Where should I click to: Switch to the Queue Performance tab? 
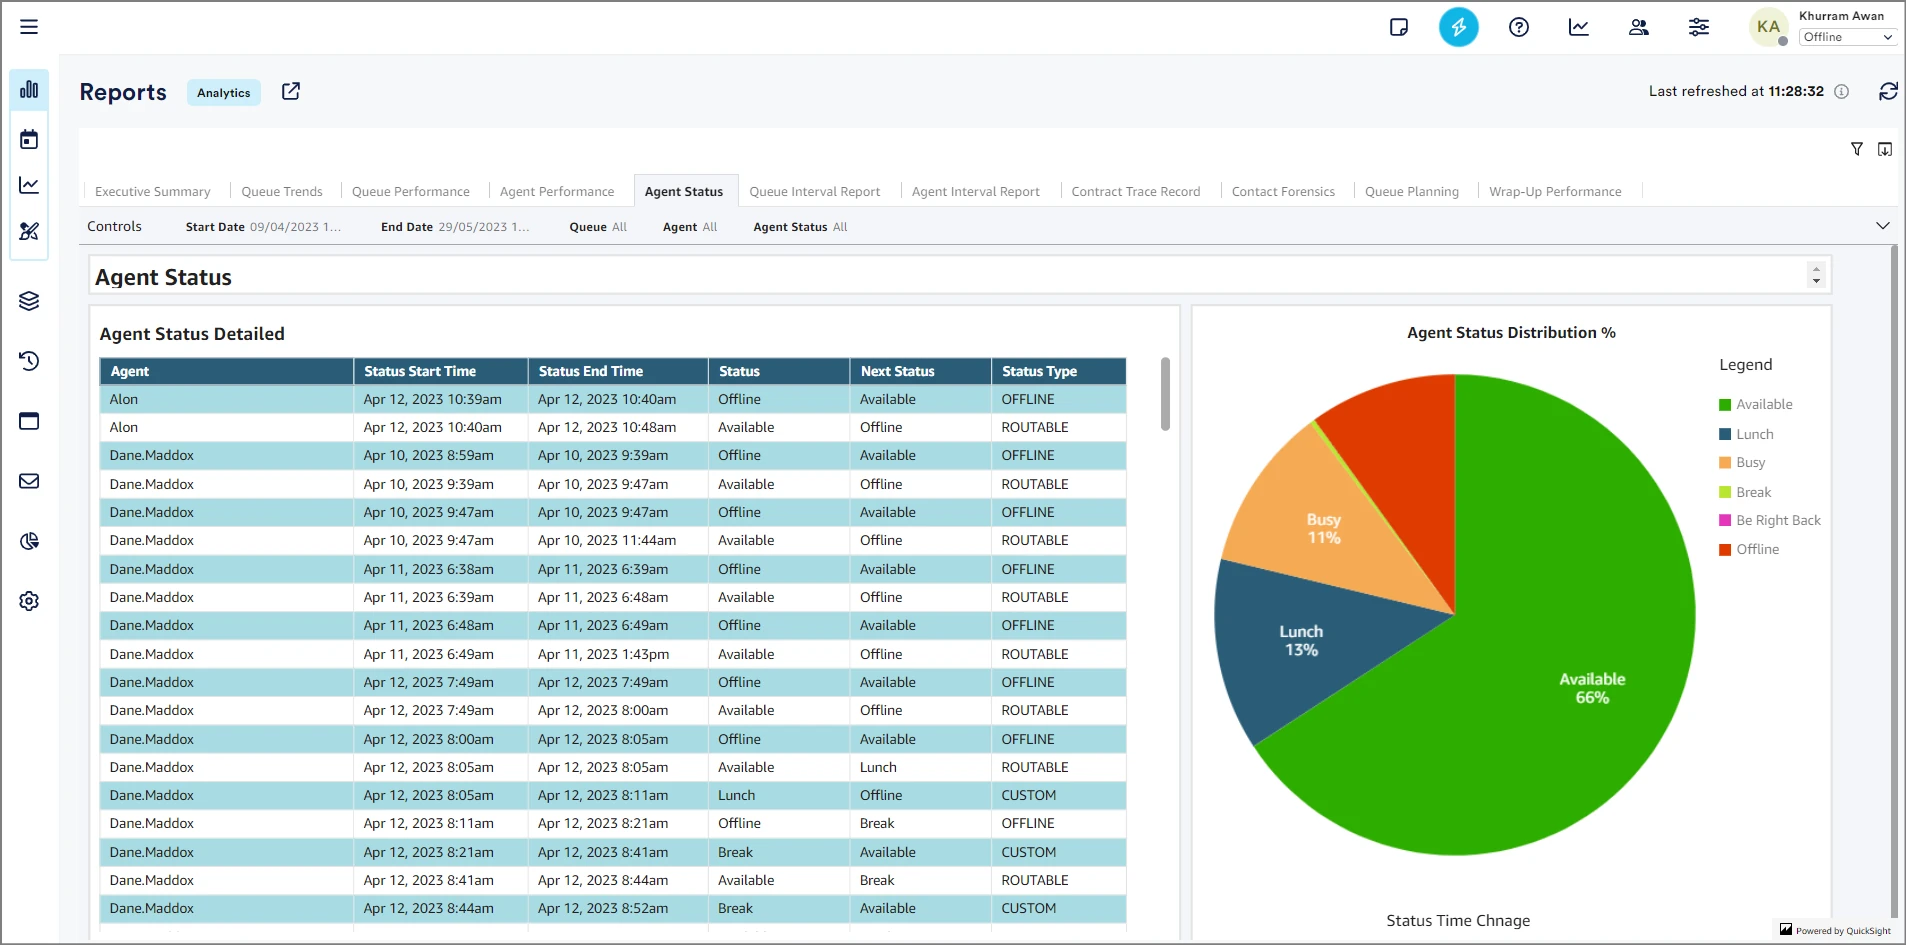[410, 192]
